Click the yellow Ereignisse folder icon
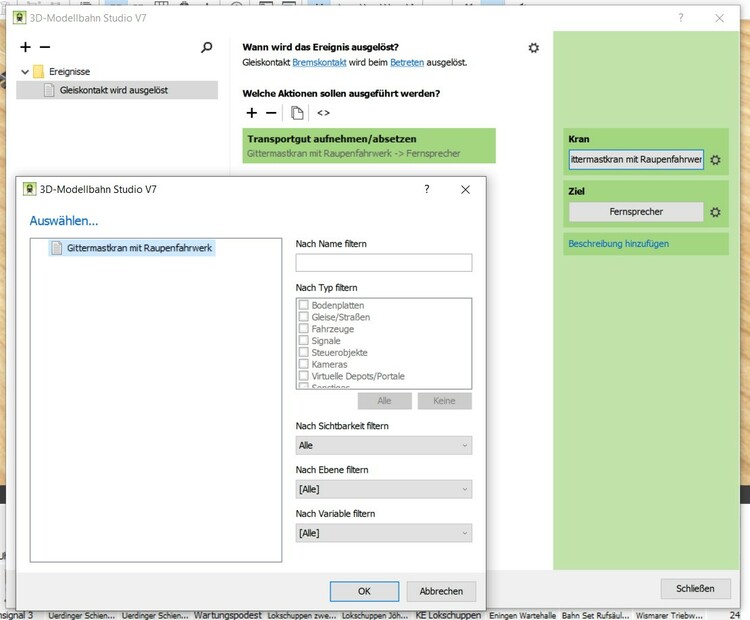Image resolution: width=750 pixels, height=620 pixels. 38,72
